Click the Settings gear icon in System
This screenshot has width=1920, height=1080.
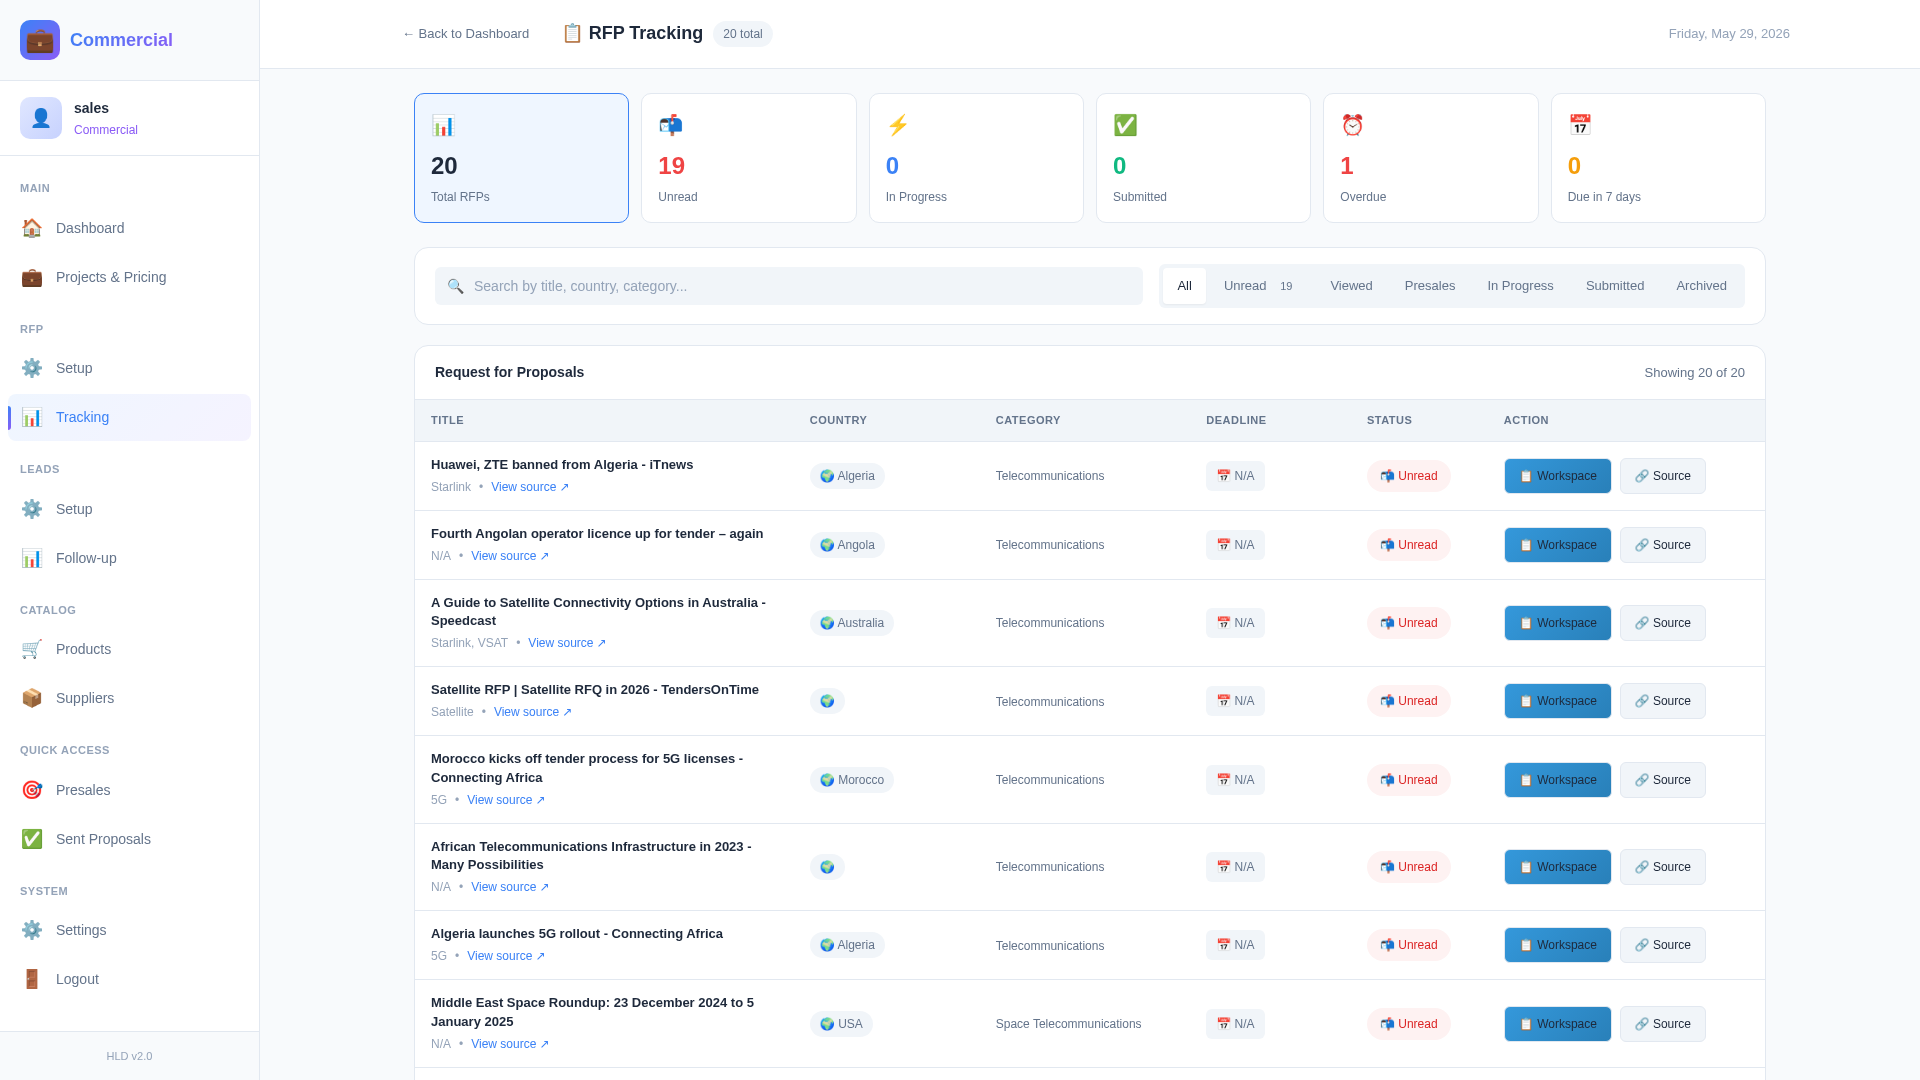tap(32, 930)
